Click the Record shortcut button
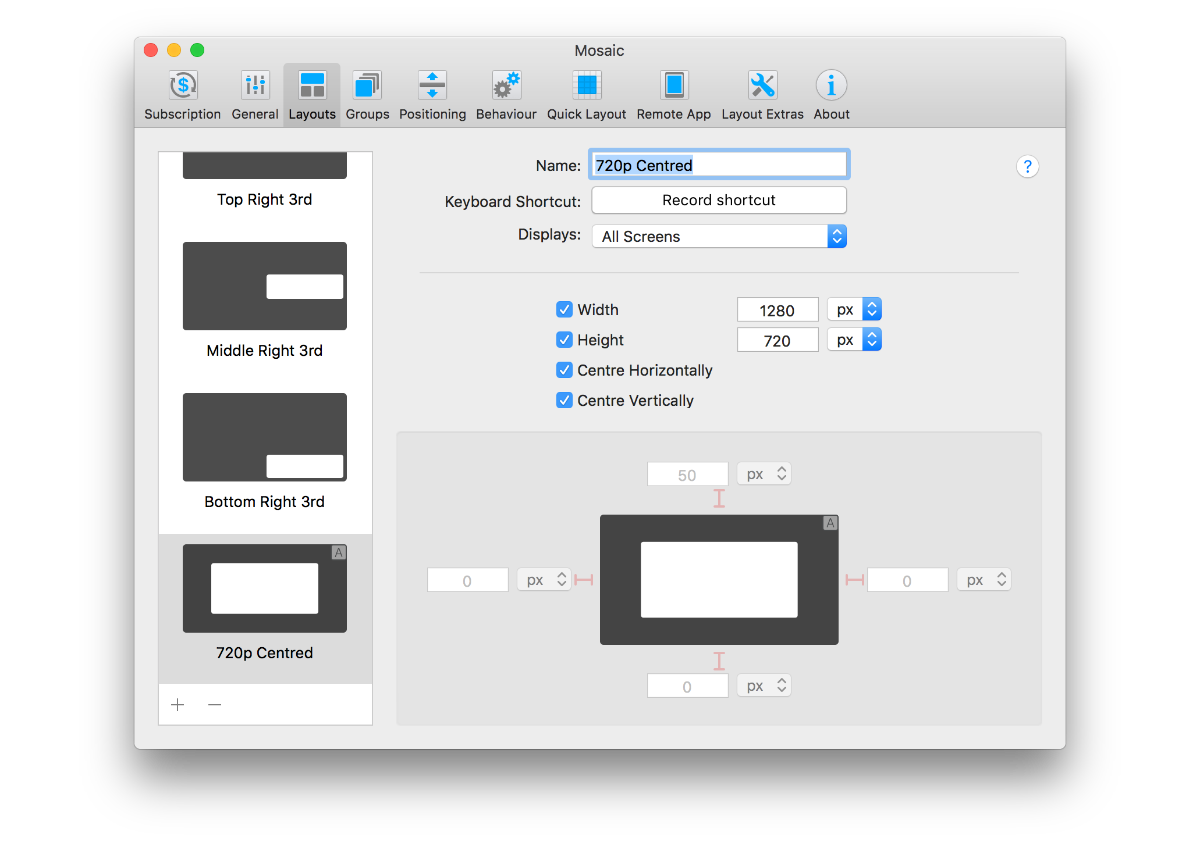1200x842 pixels. [719, 200]
